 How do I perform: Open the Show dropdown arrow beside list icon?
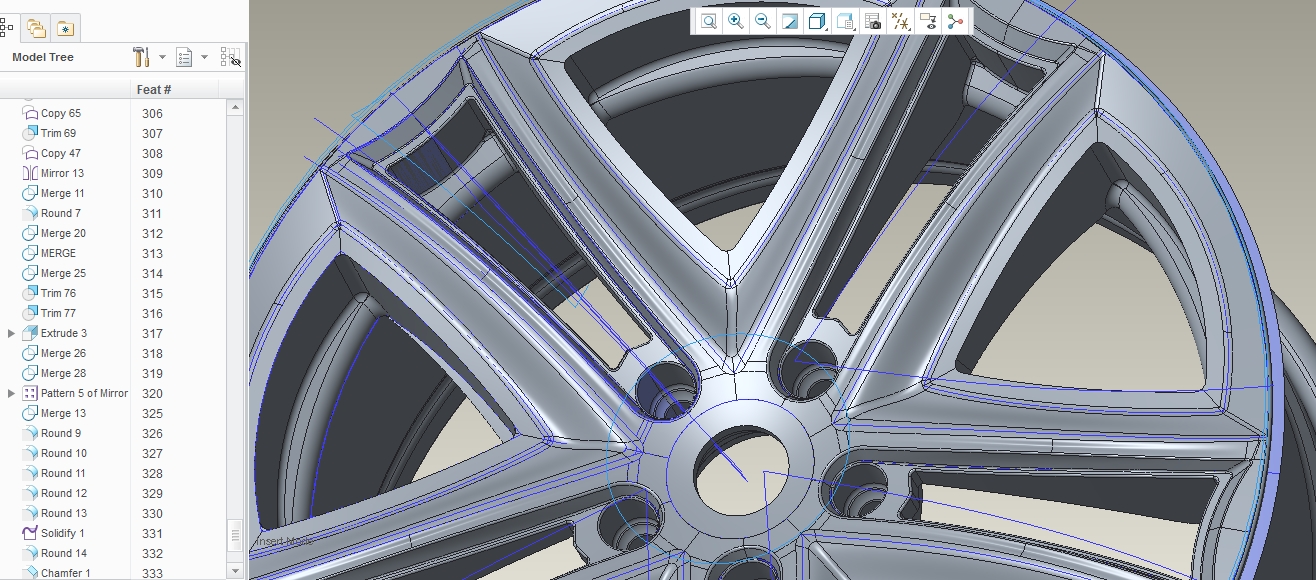pos(204,57)
